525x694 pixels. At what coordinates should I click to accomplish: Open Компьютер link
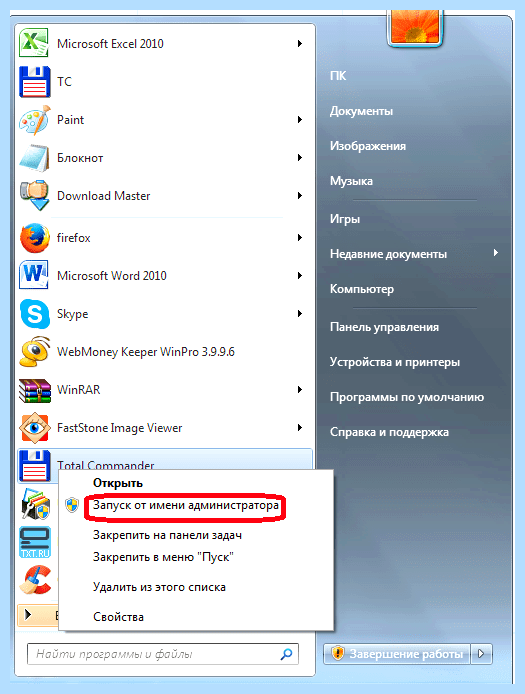tap(362, 289)
